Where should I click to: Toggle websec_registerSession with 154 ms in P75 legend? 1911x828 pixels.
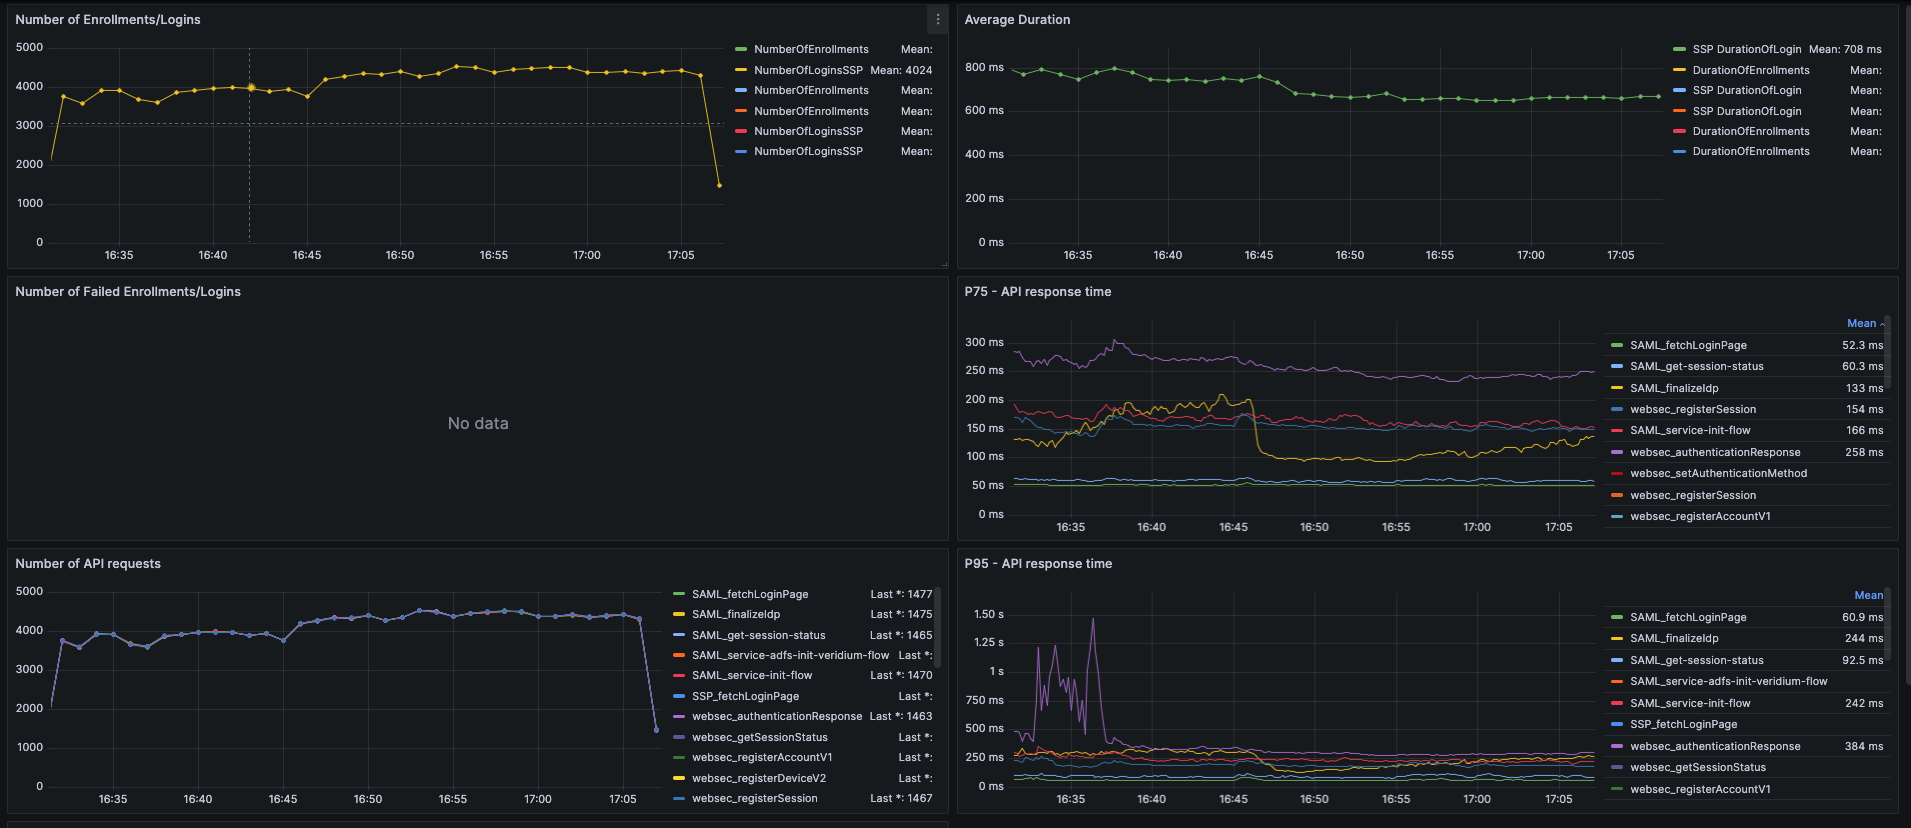[x=1693, y=409]
